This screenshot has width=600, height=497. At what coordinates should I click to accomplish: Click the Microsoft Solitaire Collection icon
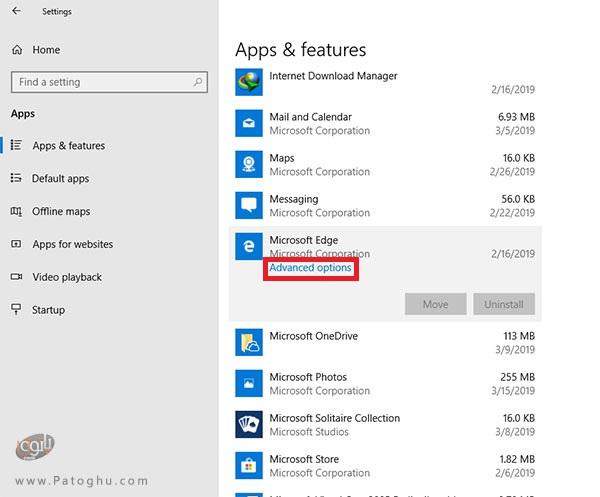click(249, 424)
